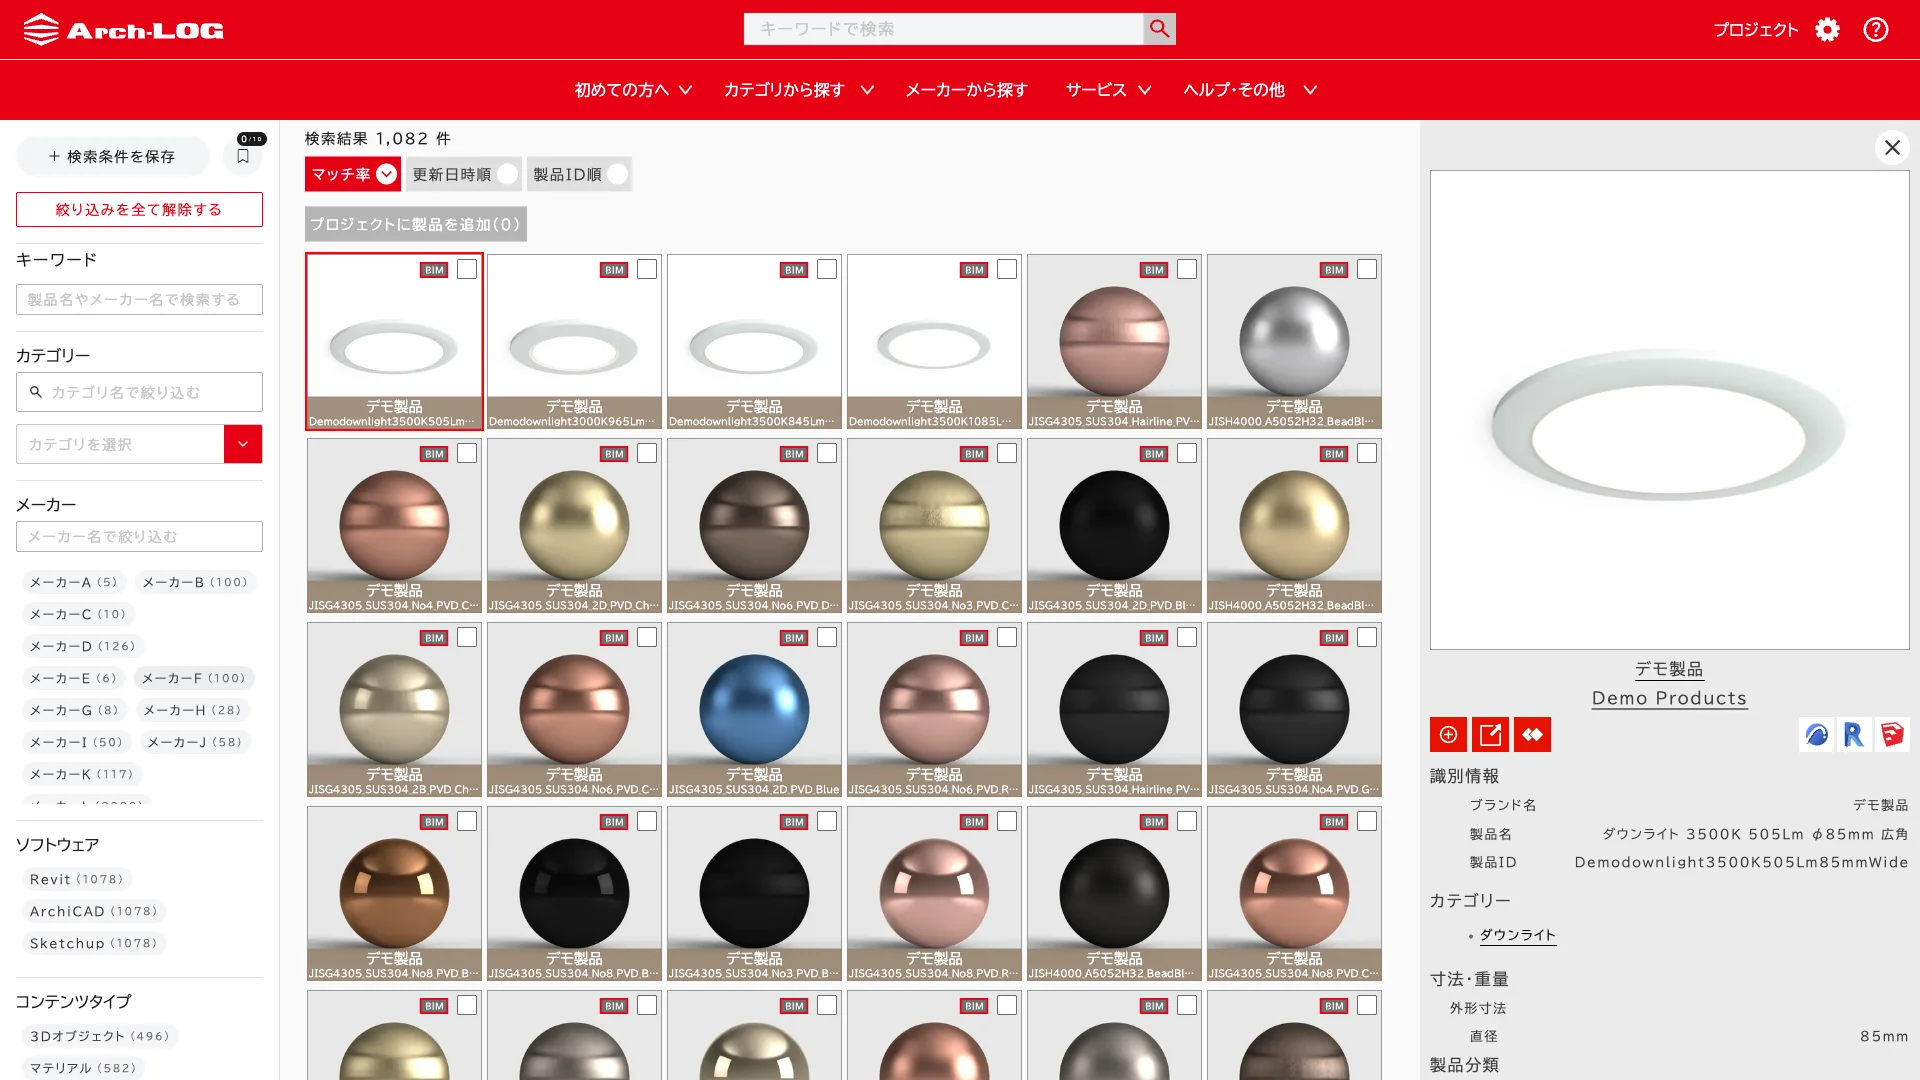Click the top keyword search field

click(943, 29)
